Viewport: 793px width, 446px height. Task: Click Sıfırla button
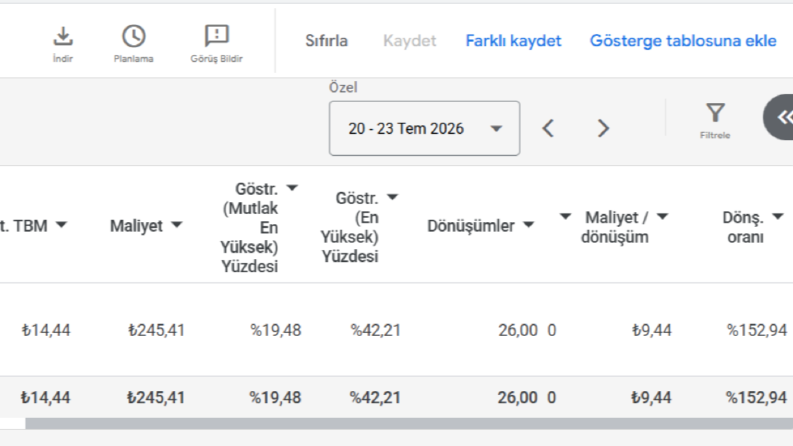[327, 40]
